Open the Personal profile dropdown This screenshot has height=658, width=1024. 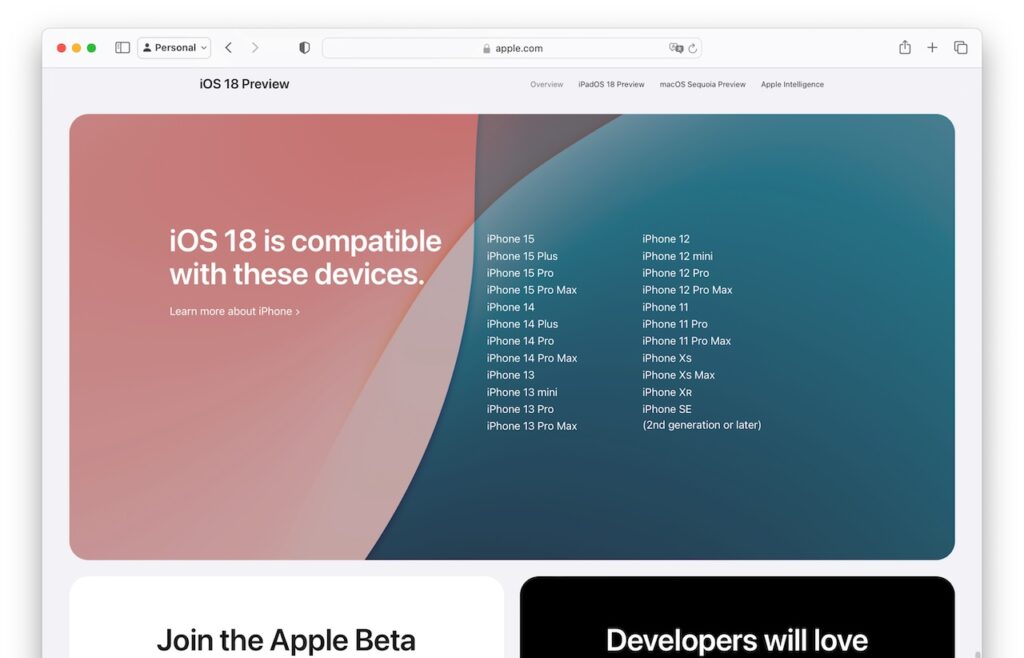coord(174,47)
